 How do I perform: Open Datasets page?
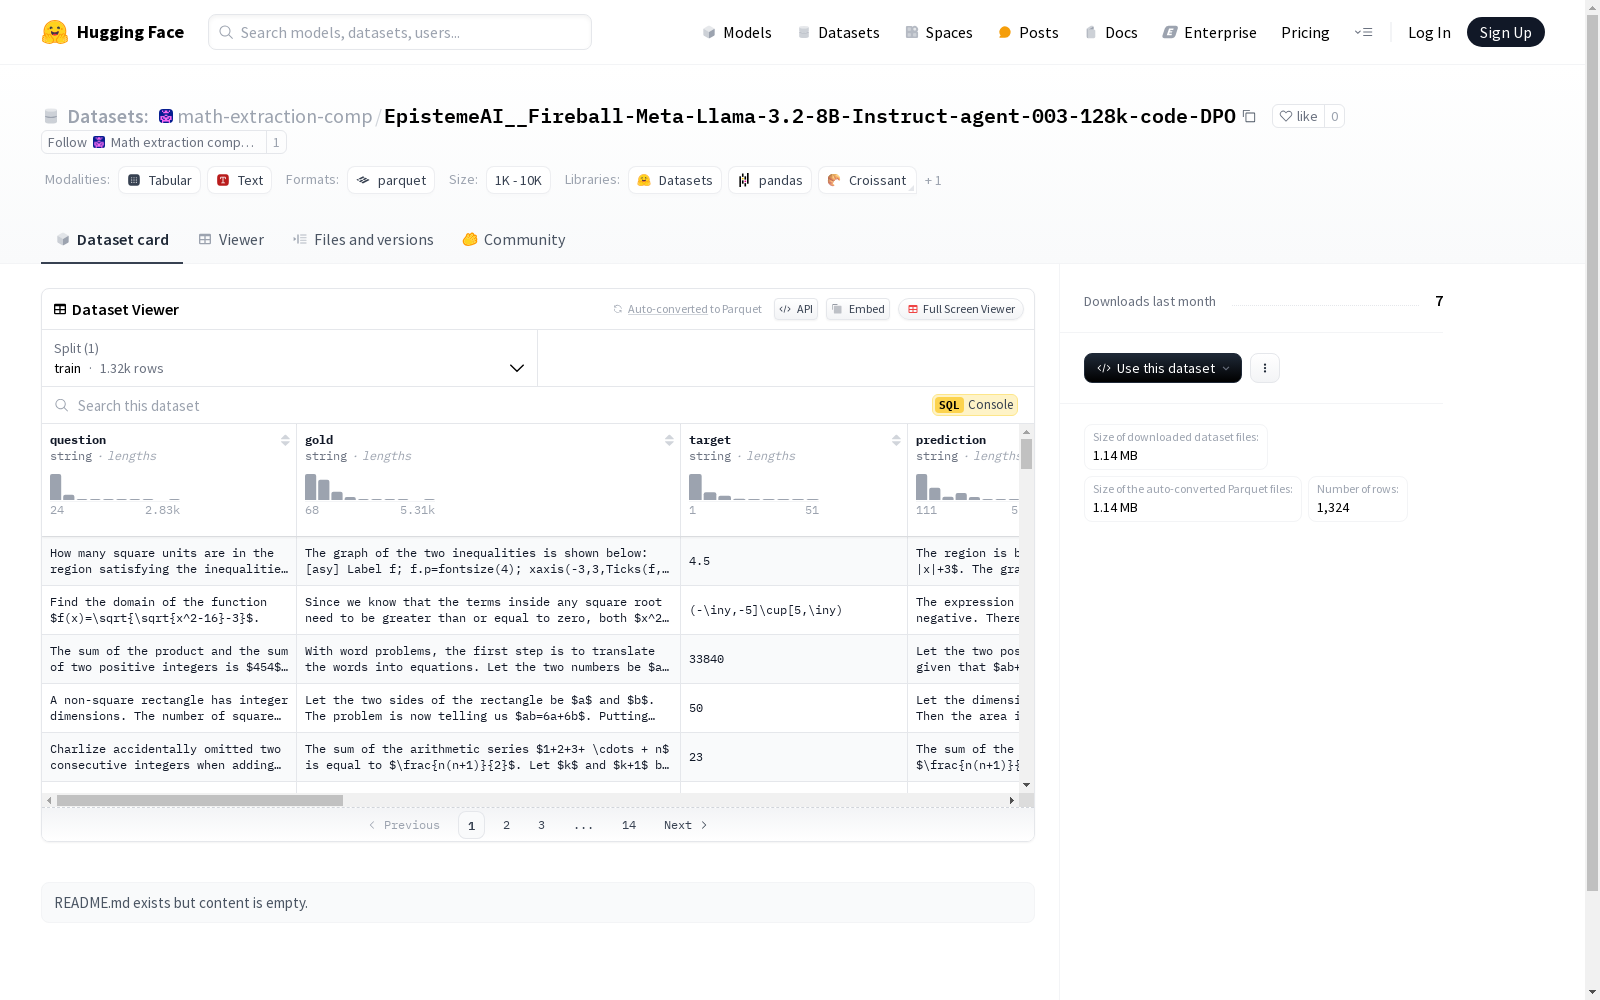(838, 32)
